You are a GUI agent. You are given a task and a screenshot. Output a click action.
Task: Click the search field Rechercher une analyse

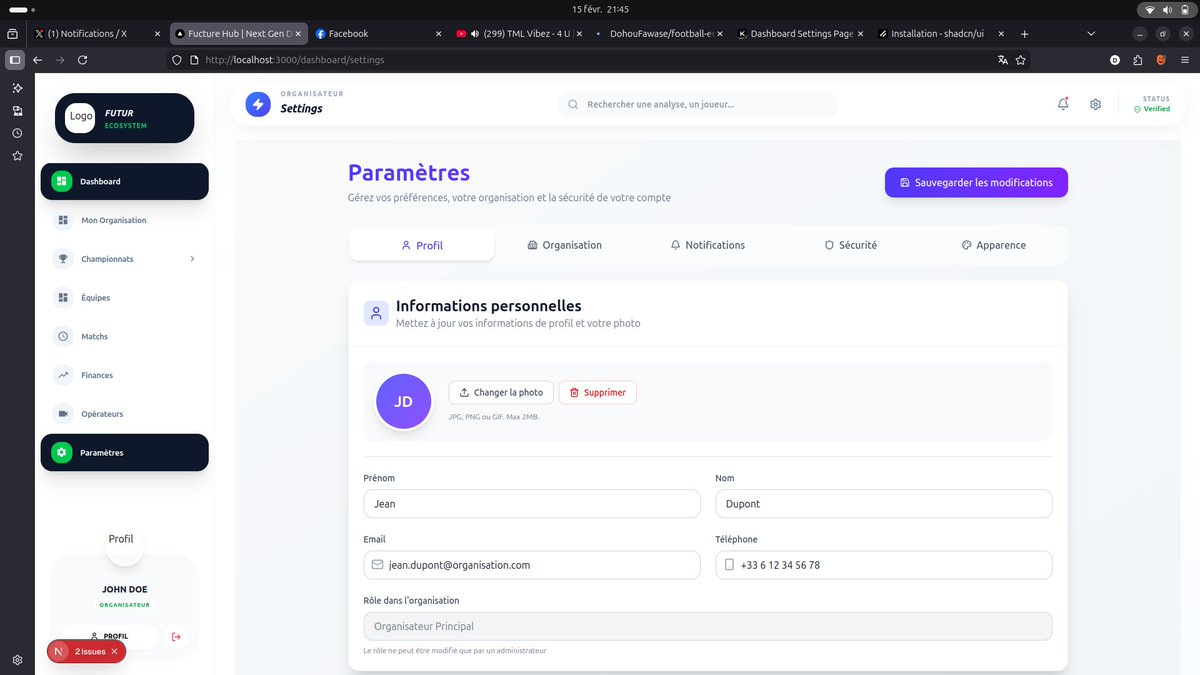tap(698, 104)
